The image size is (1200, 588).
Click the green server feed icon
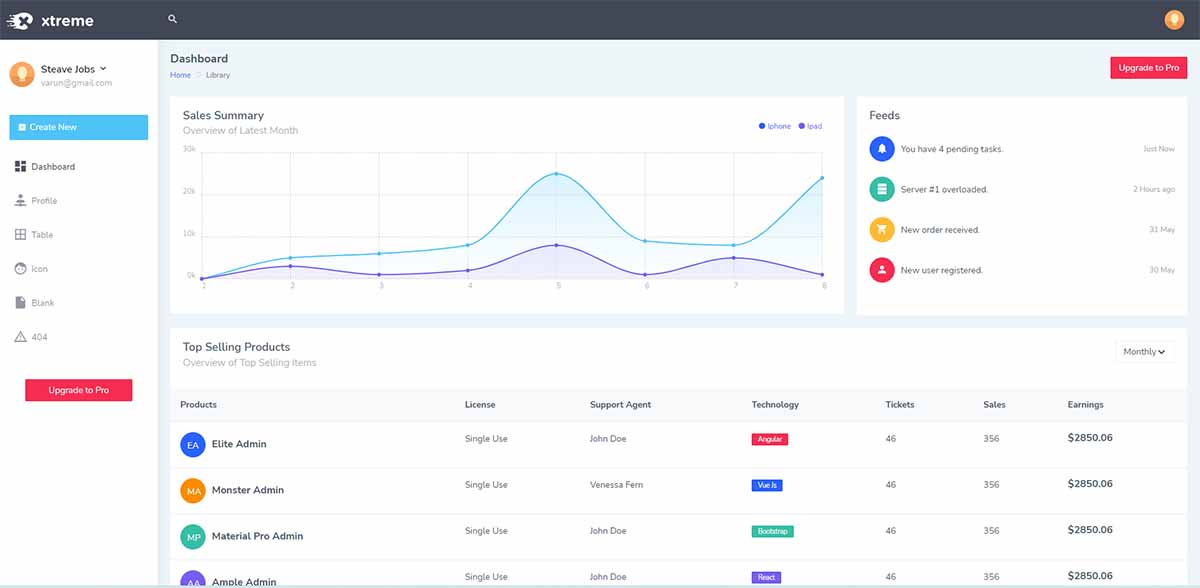coord(882,189)
